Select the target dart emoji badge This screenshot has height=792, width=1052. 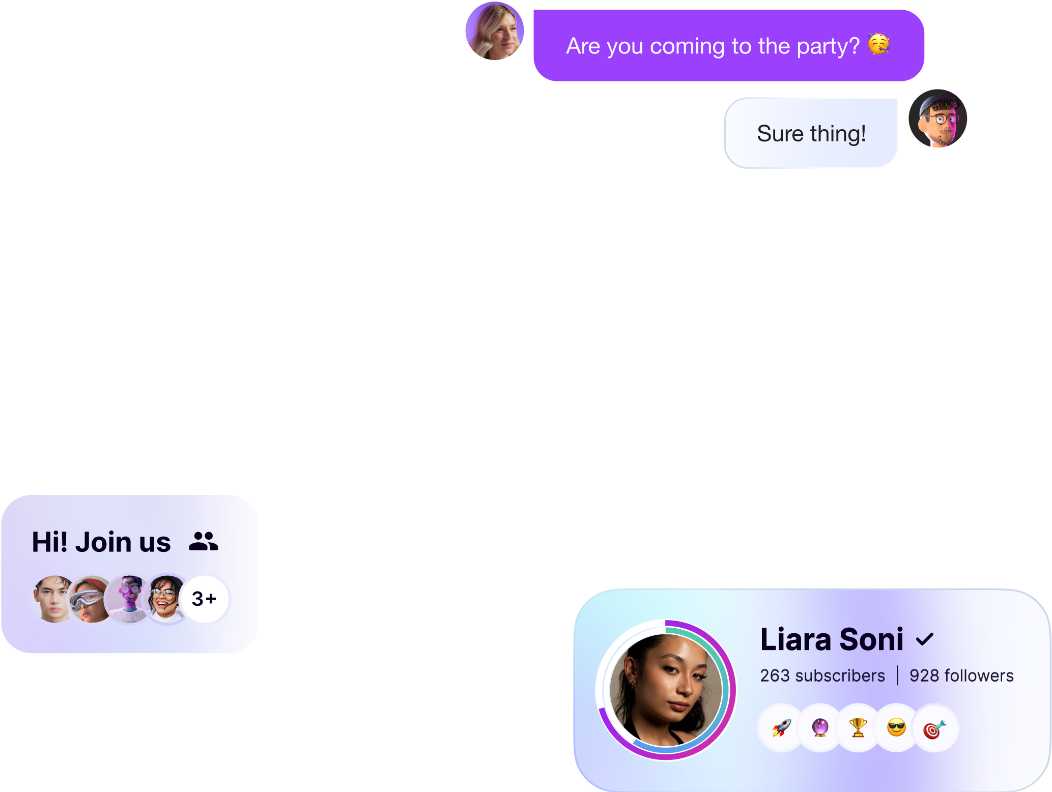click(x=935, y=728)
